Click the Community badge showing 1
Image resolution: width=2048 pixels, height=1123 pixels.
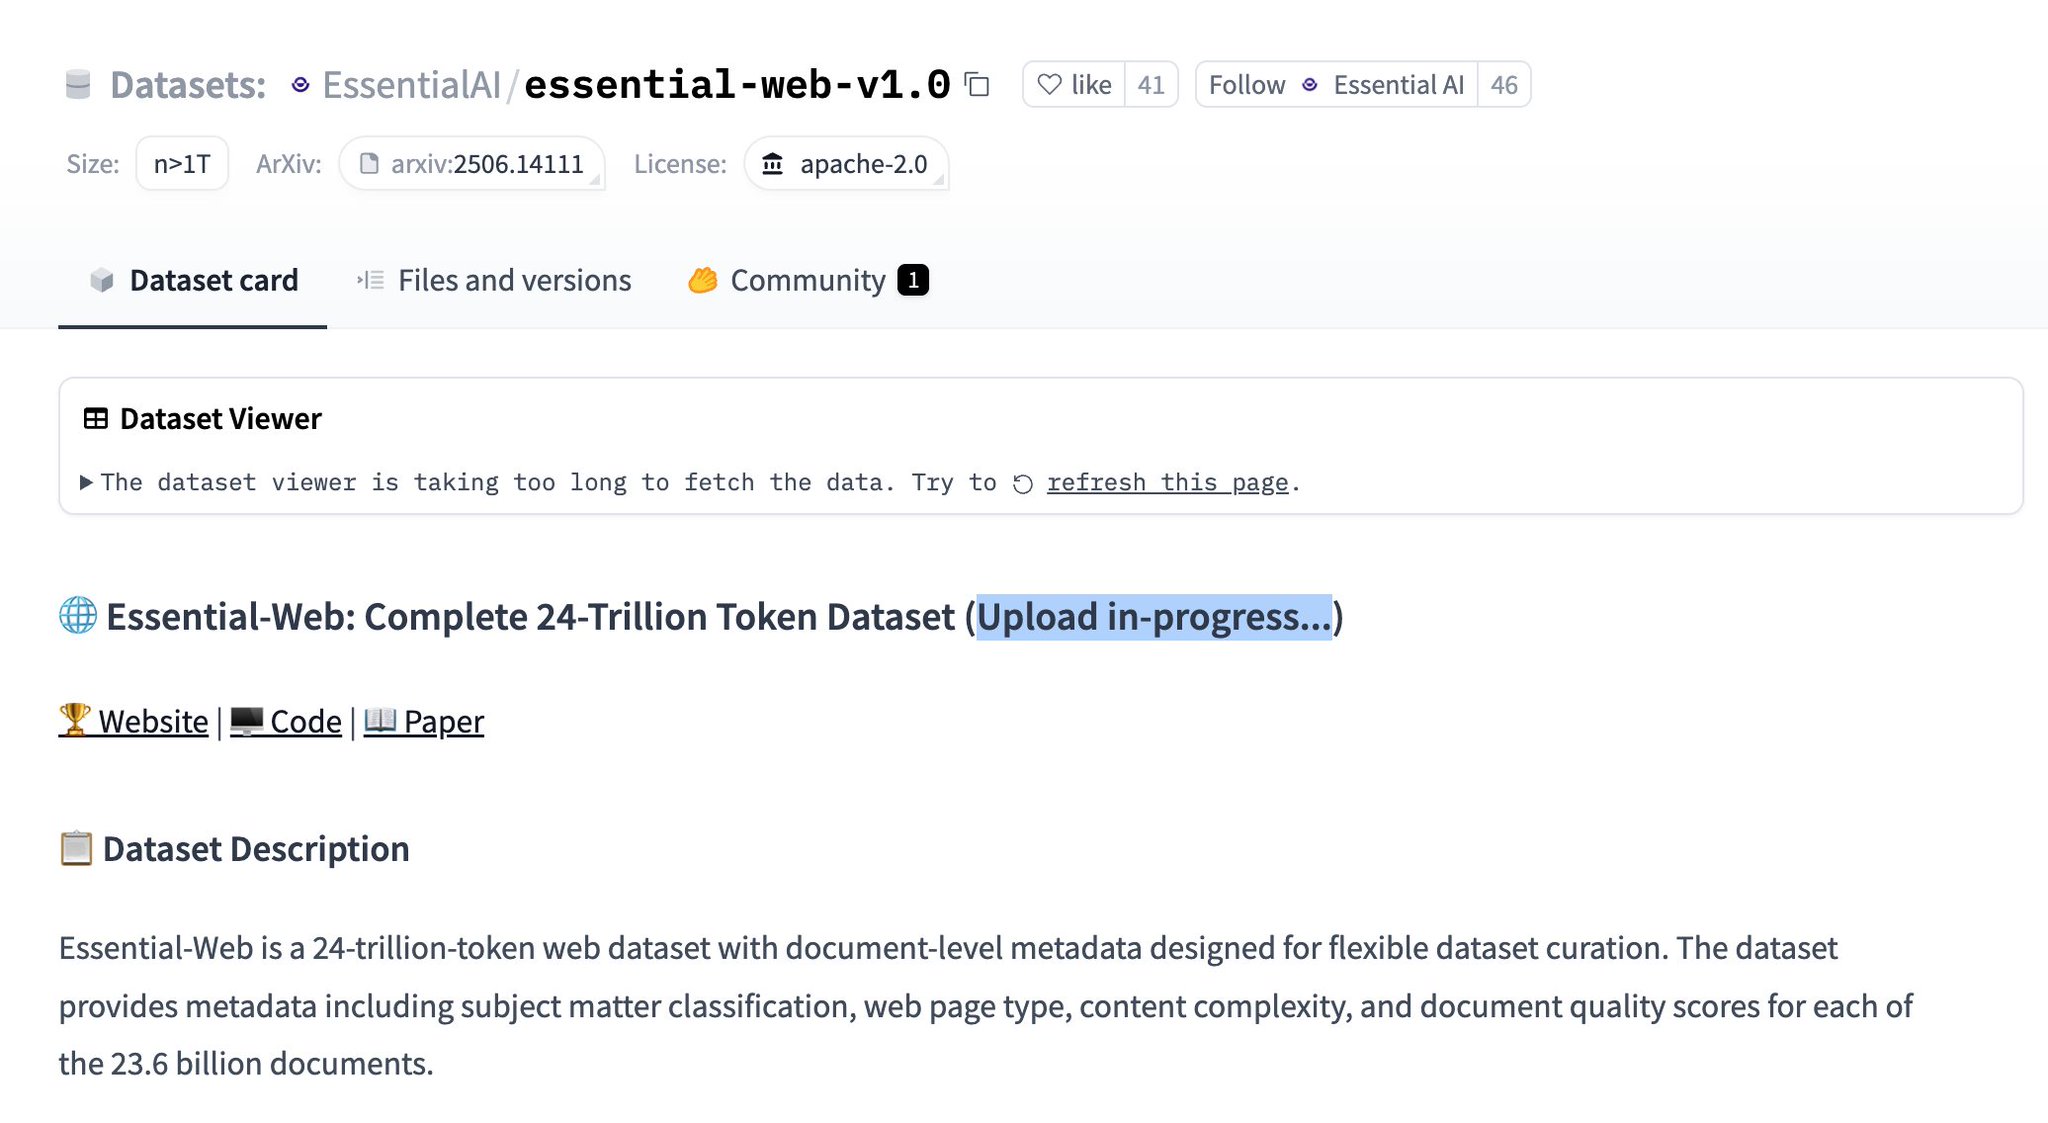coord(913,281)
